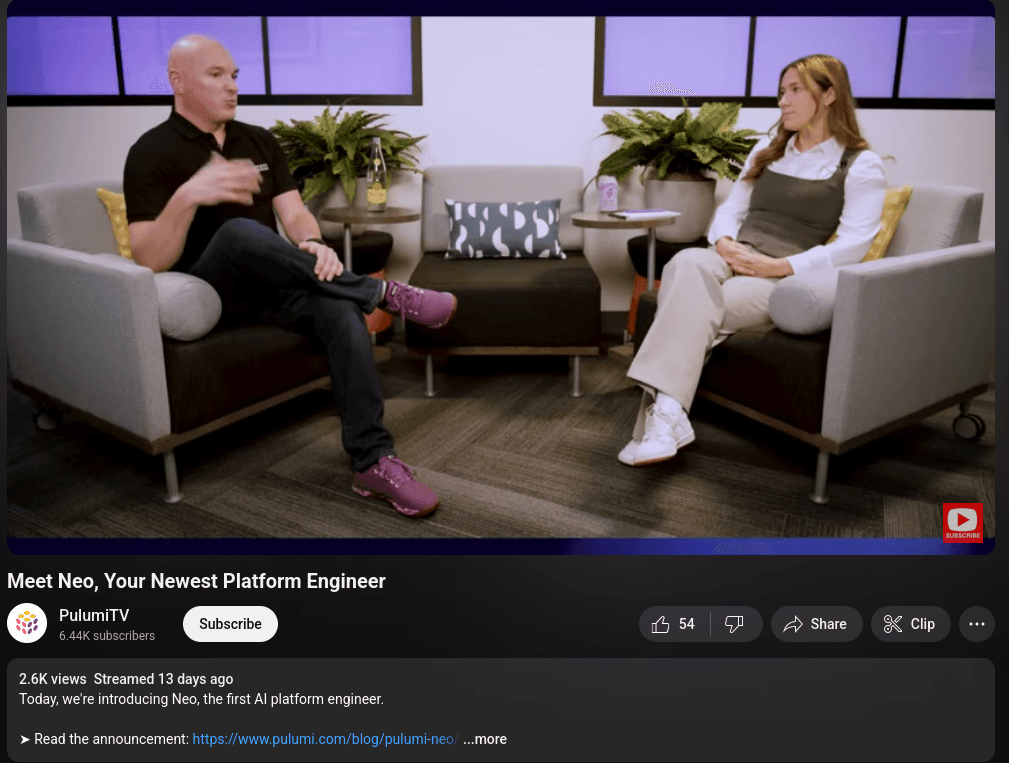Click the 2.6K views info line
Viewport: 1009px width, 763px height.
pos(126,679)
